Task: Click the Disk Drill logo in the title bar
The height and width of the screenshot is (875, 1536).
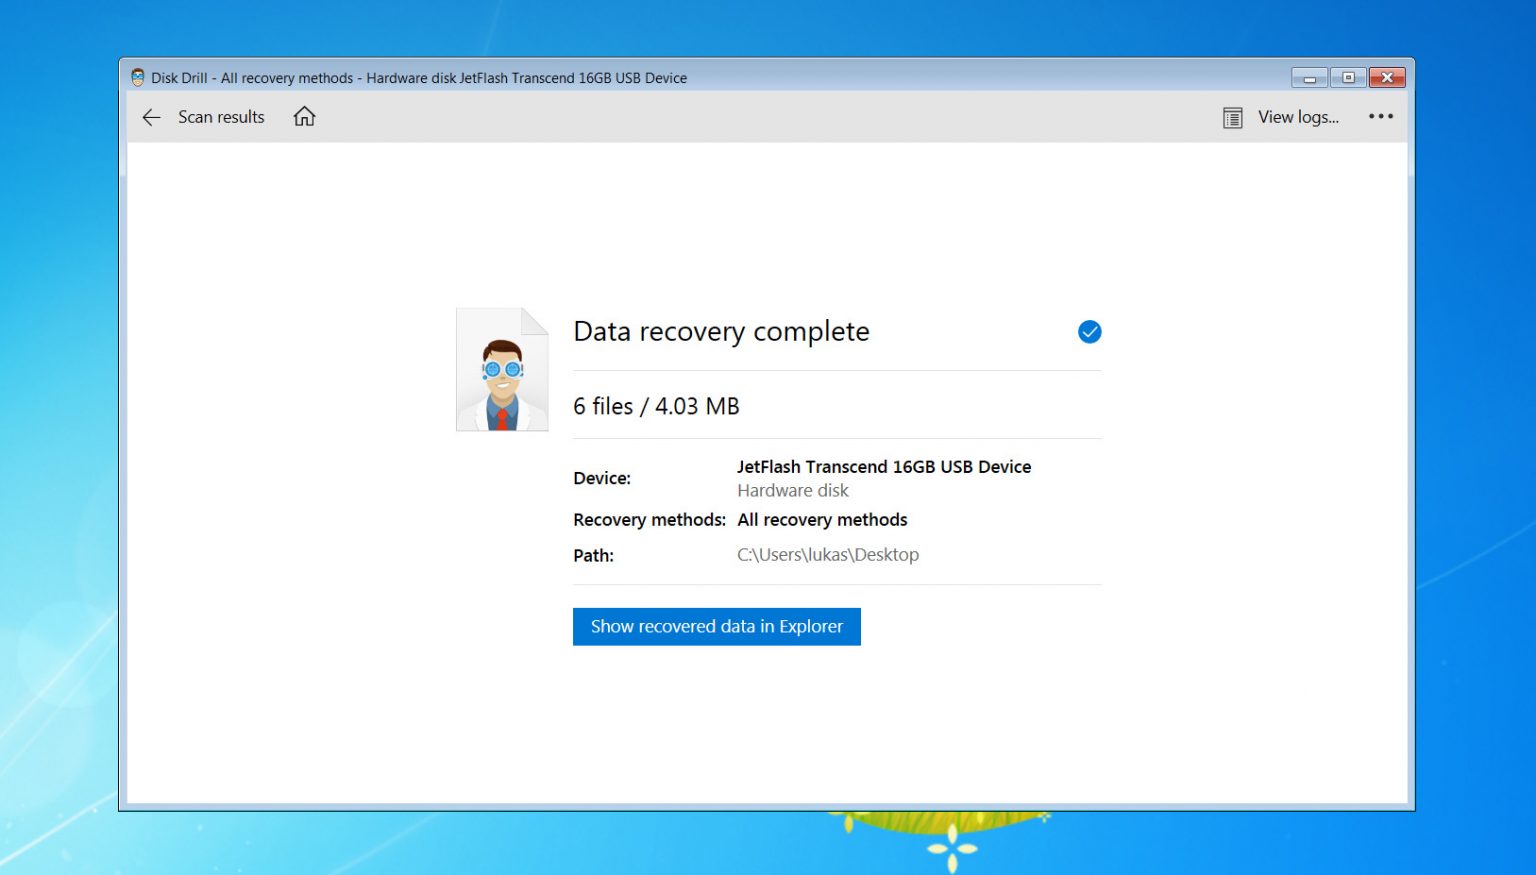Action: tap(137, 77)
